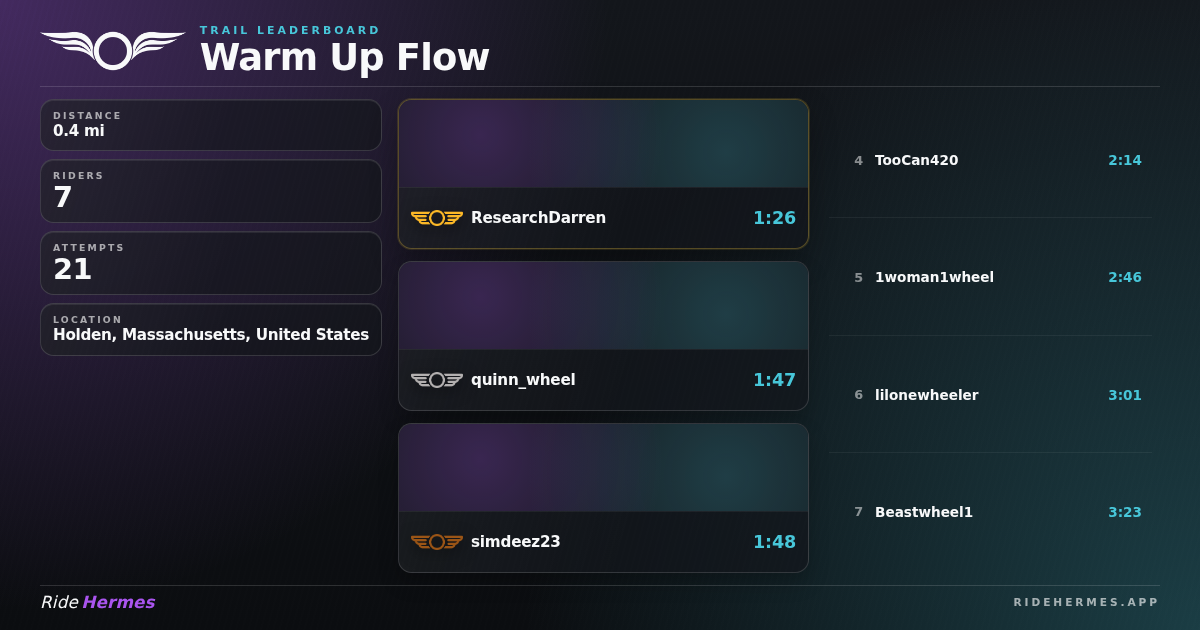
Task: Select the ResearchDarren rider name
Action: (538, 218)
